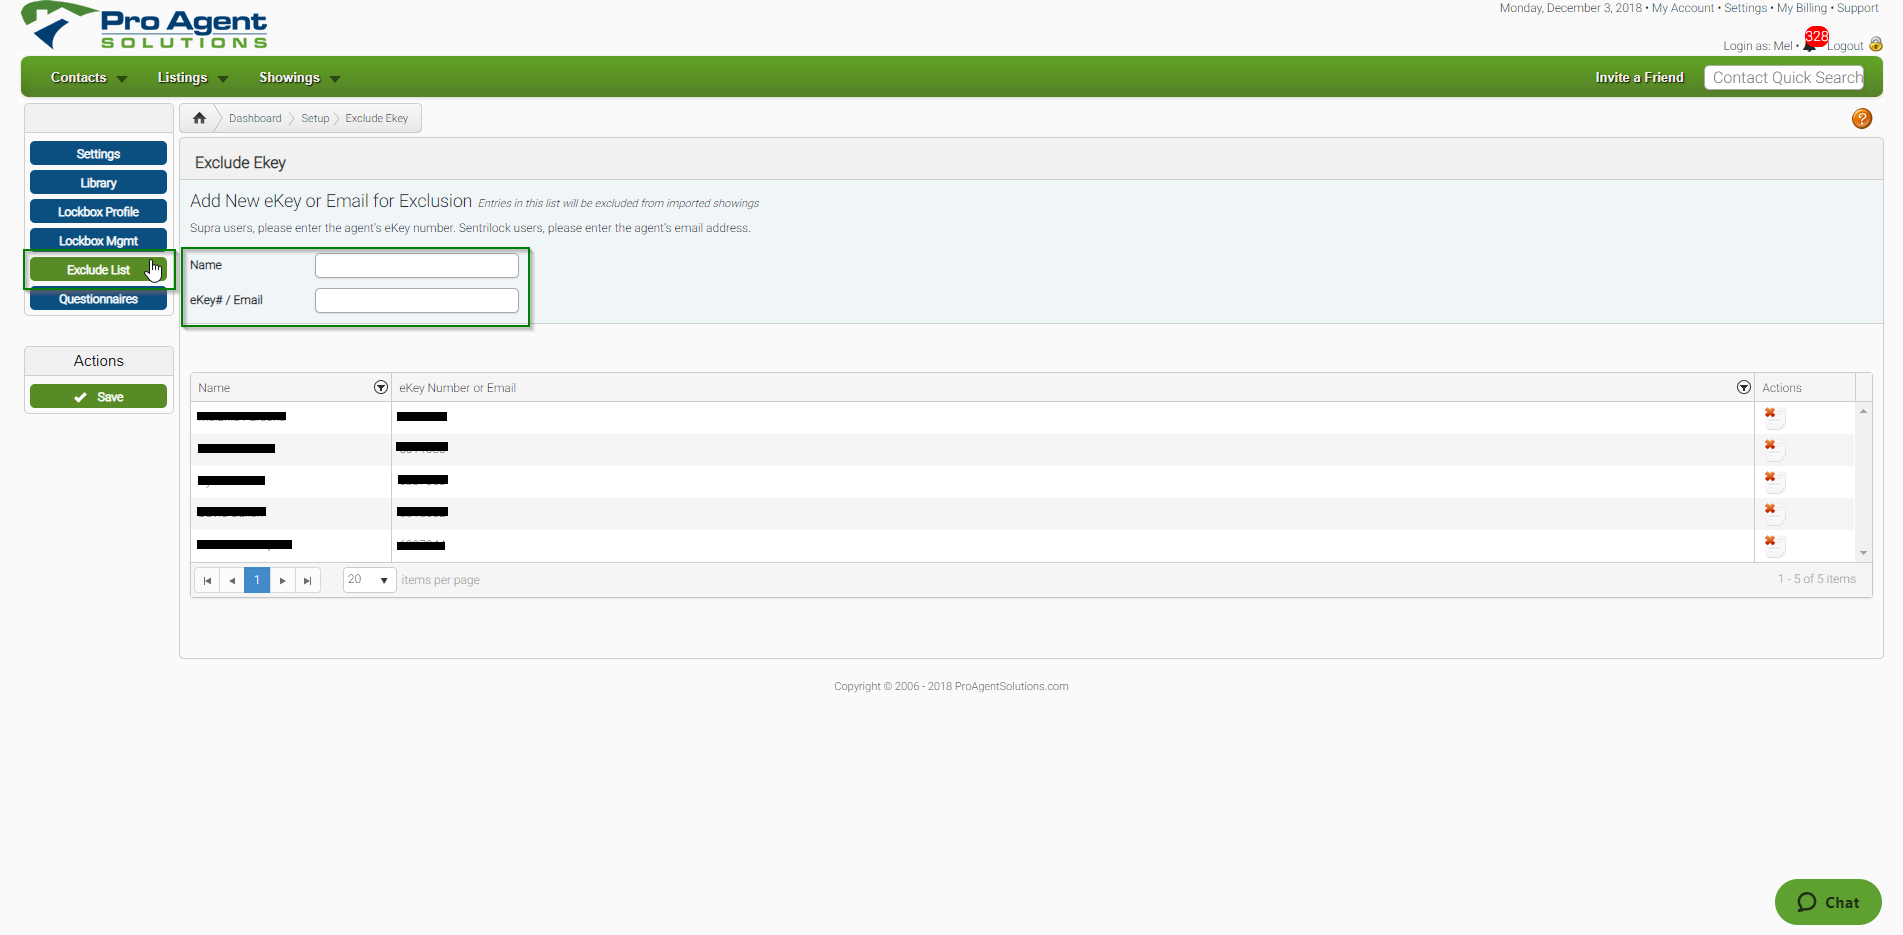Click Invite a Friend
This screenshot has width=1903, height=935.
point(1639,78)
